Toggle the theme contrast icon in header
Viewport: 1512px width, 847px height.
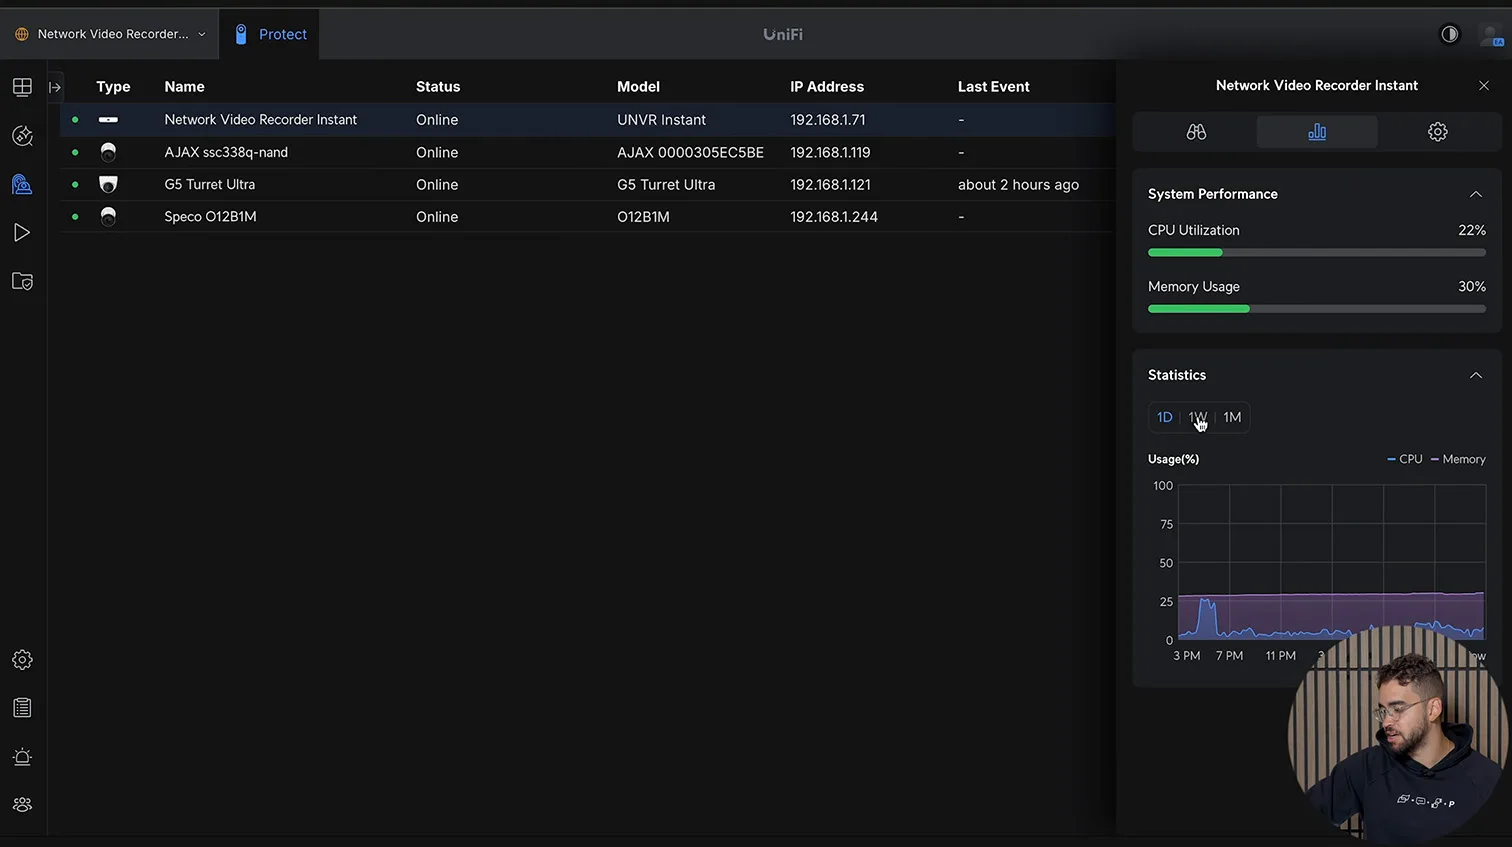1449,34
